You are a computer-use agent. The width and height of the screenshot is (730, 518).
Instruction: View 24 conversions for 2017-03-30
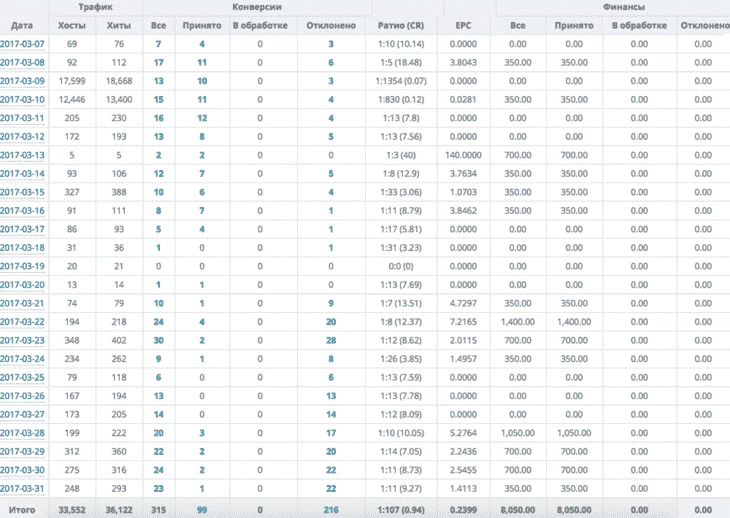click(x=158, y=470)
